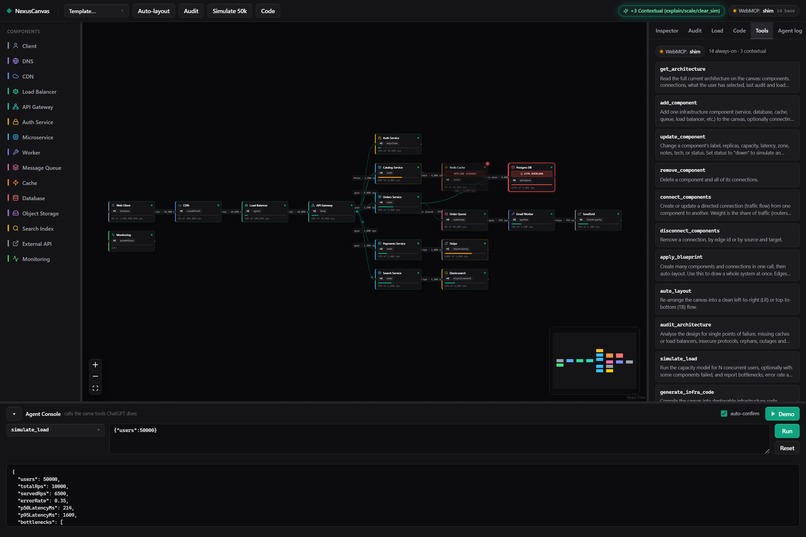Image resolution: width=806 pixels, height=537 pixels.
Task: Select the Web Client node on canvas
Action: click(x=132, y=212)
